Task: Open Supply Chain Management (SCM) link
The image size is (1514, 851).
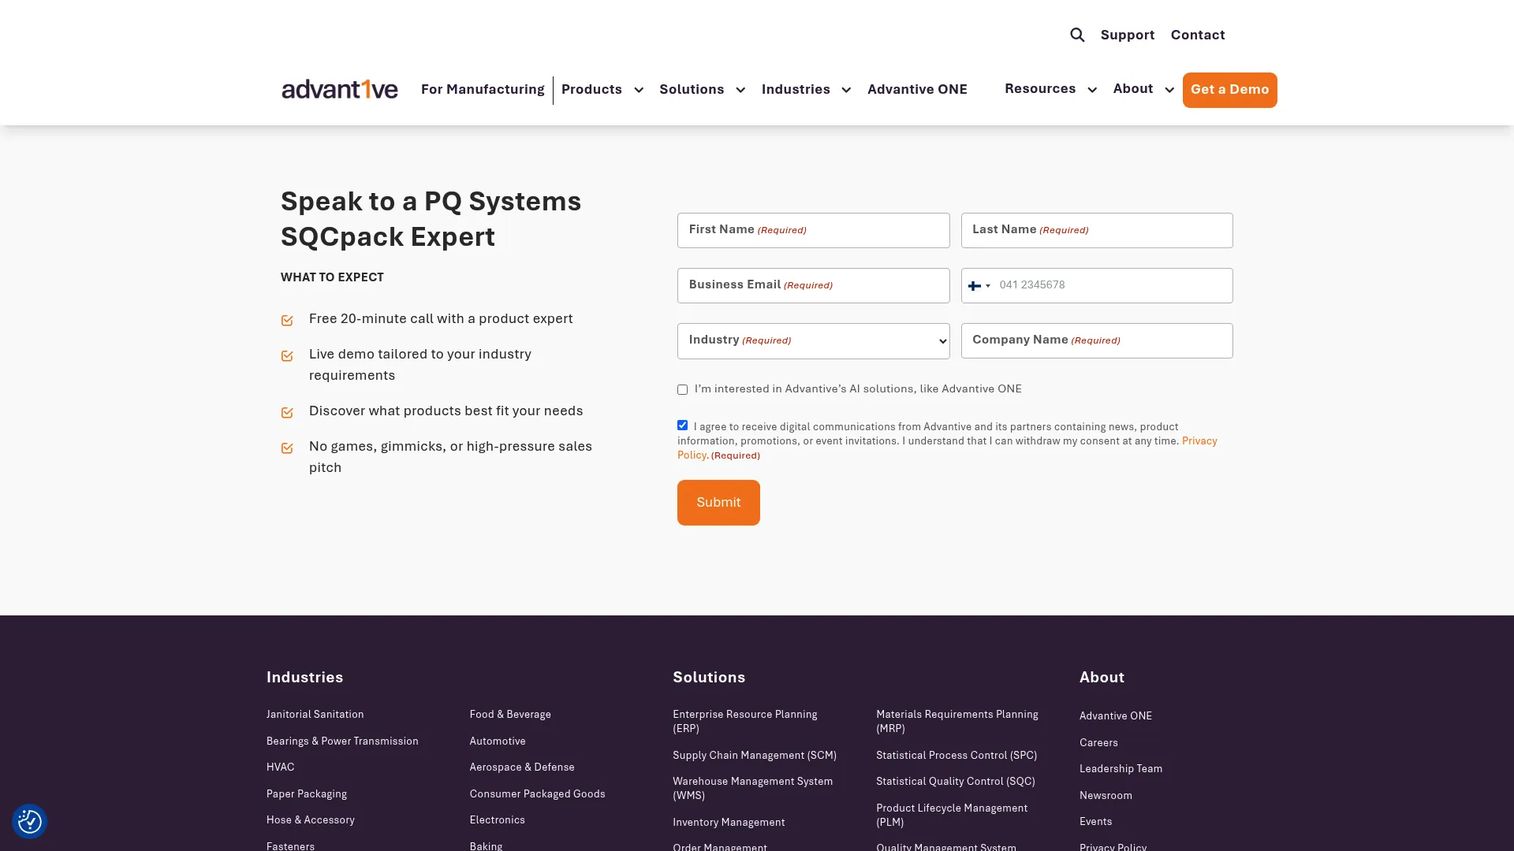Action: coord(755,756)
